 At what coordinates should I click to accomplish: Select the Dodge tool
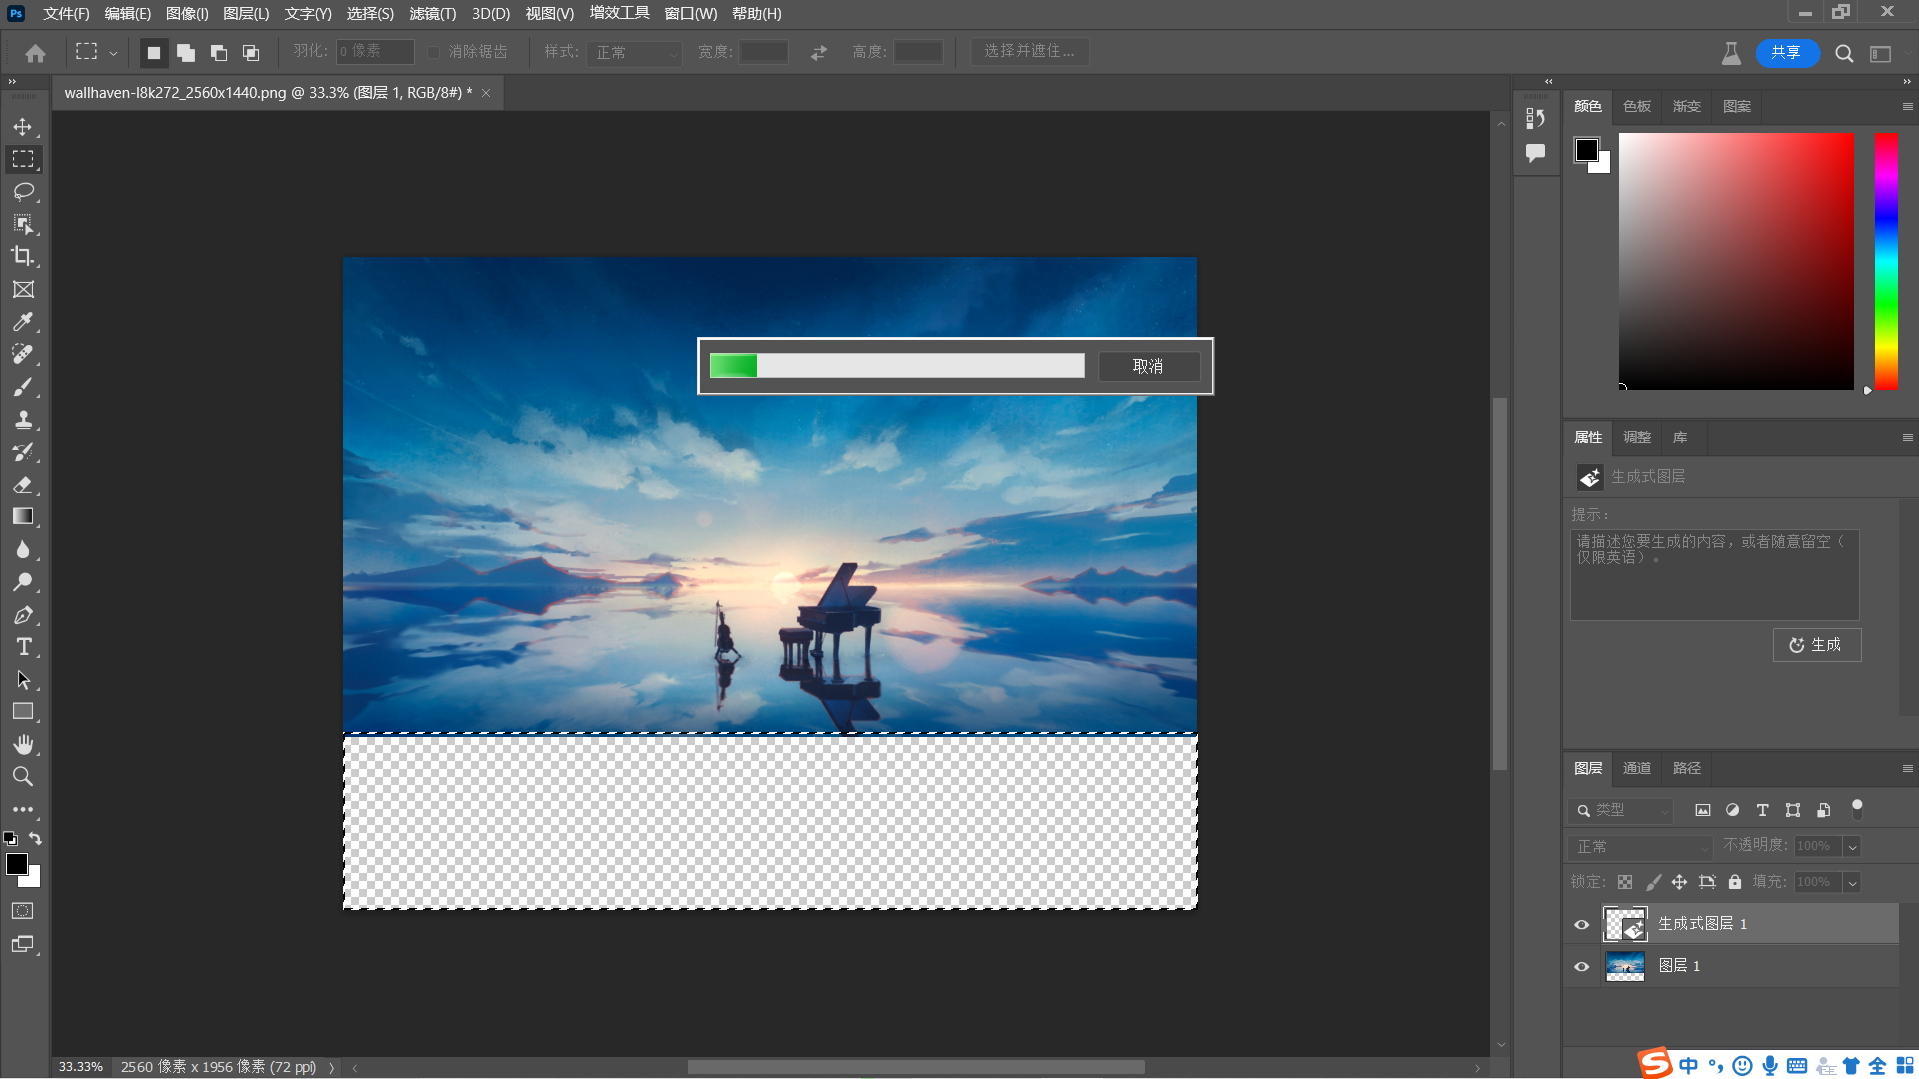point(23,582)
